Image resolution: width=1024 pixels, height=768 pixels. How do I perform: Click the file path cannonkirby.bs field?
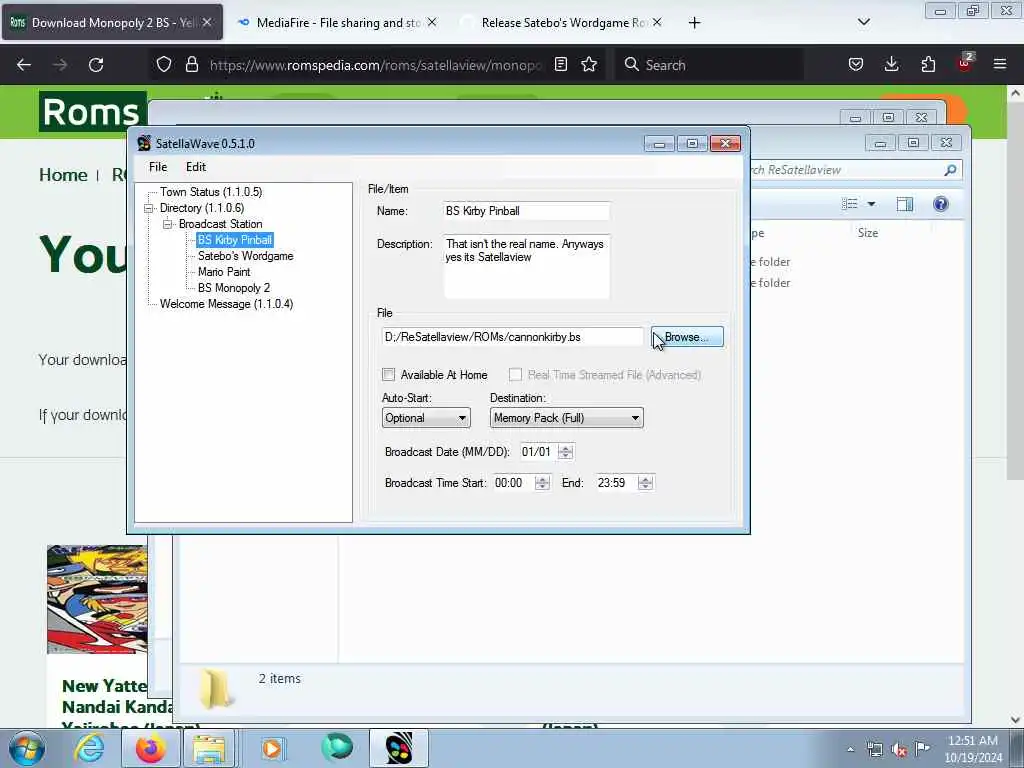pyautogui.click(x=512, y=337)
